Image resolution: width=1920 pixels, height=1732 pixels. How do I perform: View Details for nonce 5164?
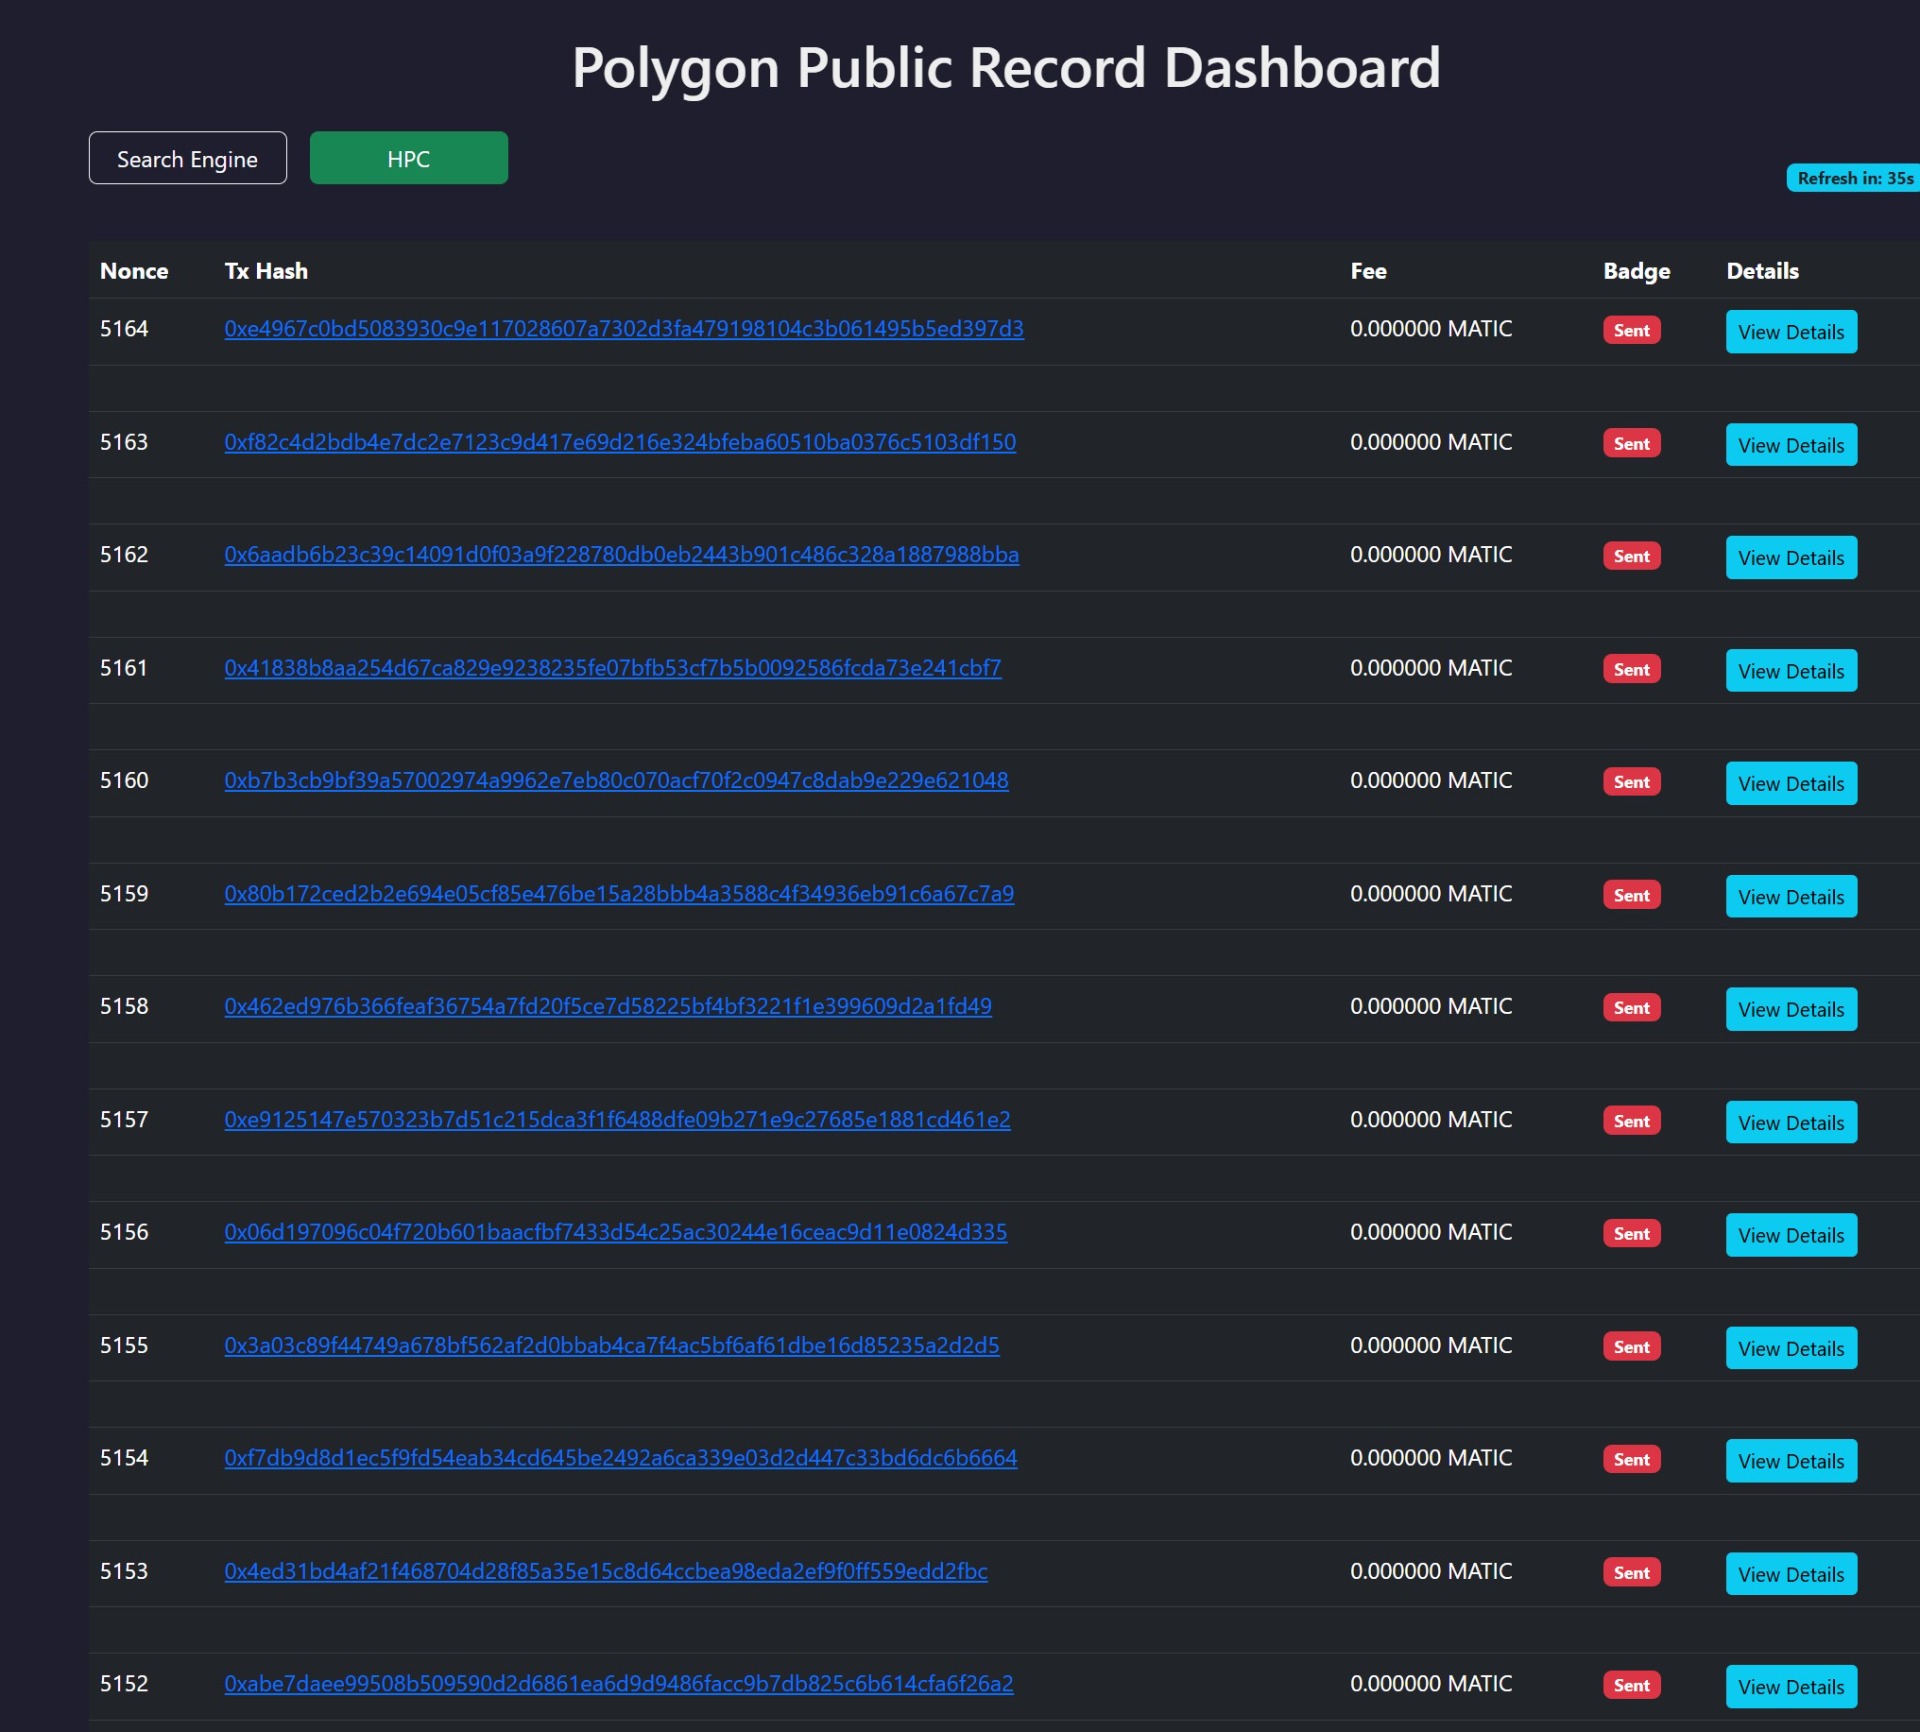coord(1790,332)
